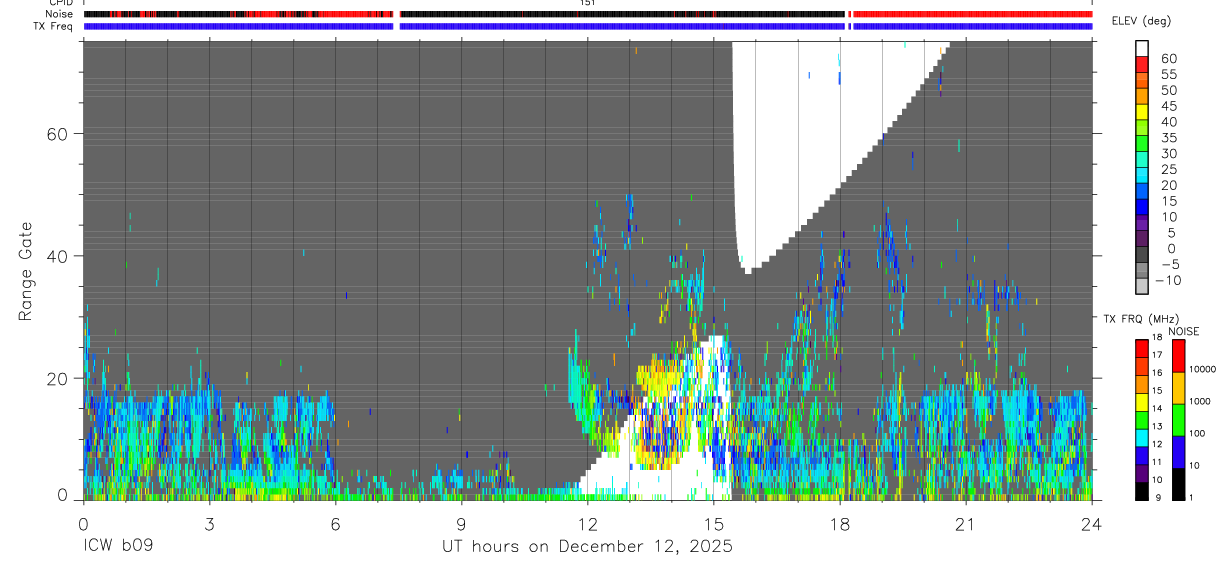Click the '−10' label on the ELEV legend
The image size is (1228, 567).
click(1167, 281)
